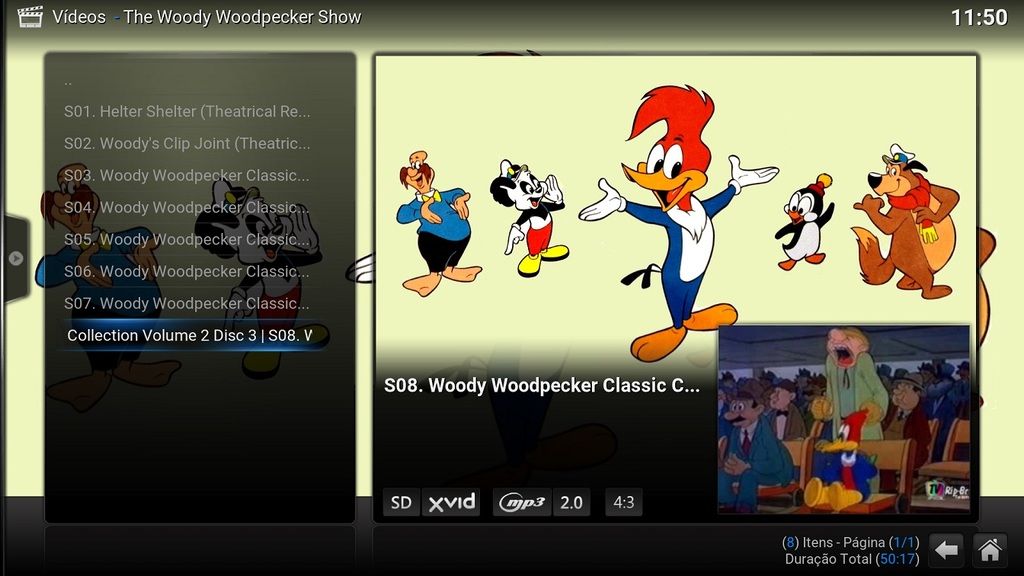Click the Xvid codec badge
Image resolution: width=1024 pixels, height=576 pixels.
(451, 502)
